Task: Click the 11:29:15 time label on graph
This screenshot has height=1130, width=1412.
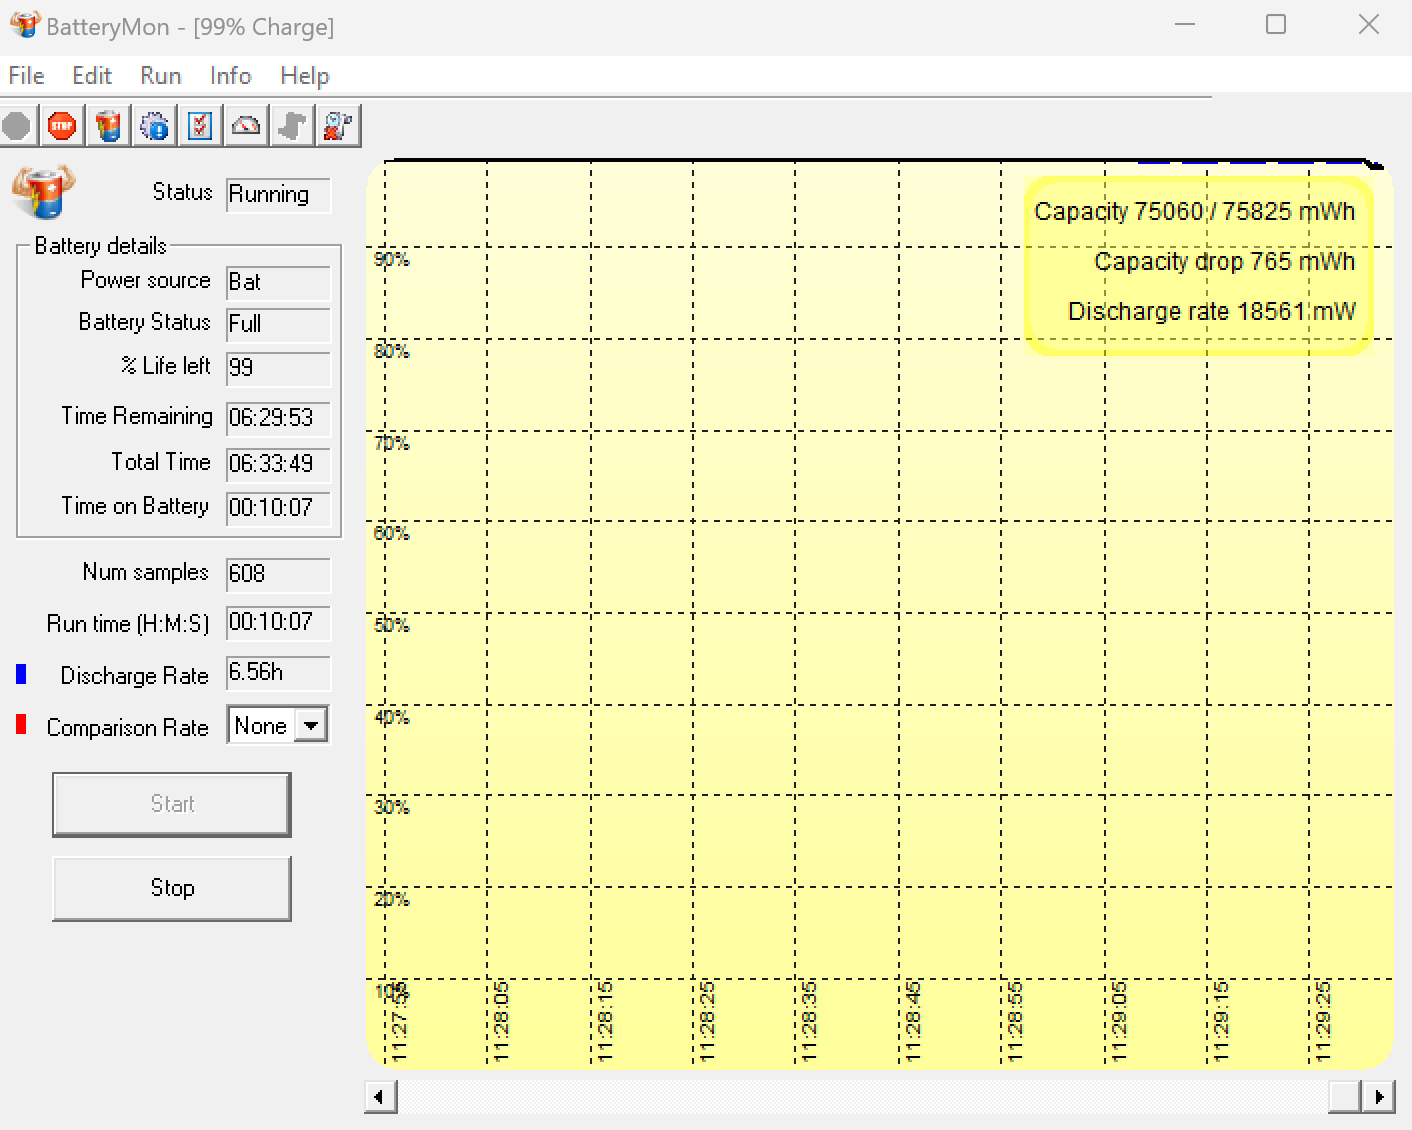Action: (1220, 1022)
